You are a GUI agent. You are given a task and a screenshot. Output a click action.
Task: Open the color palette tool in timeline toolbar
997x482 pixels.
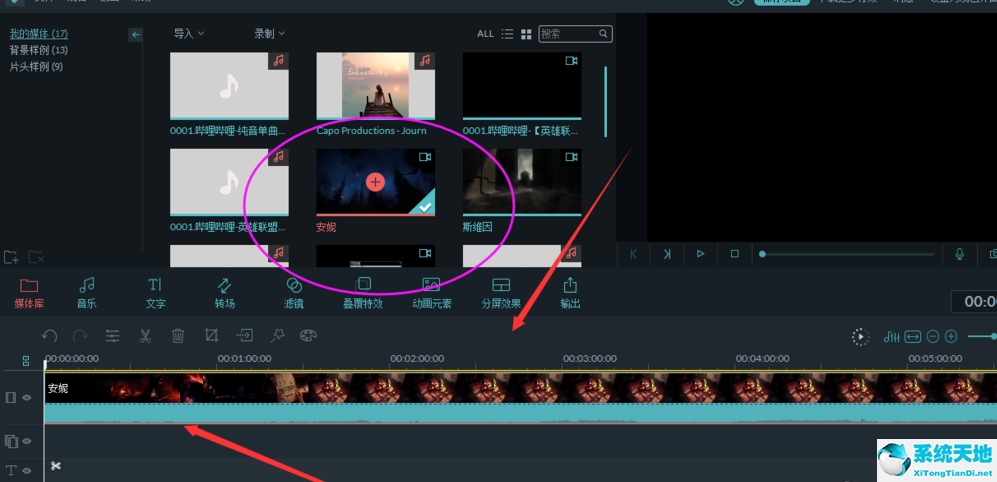click(308, 336)
